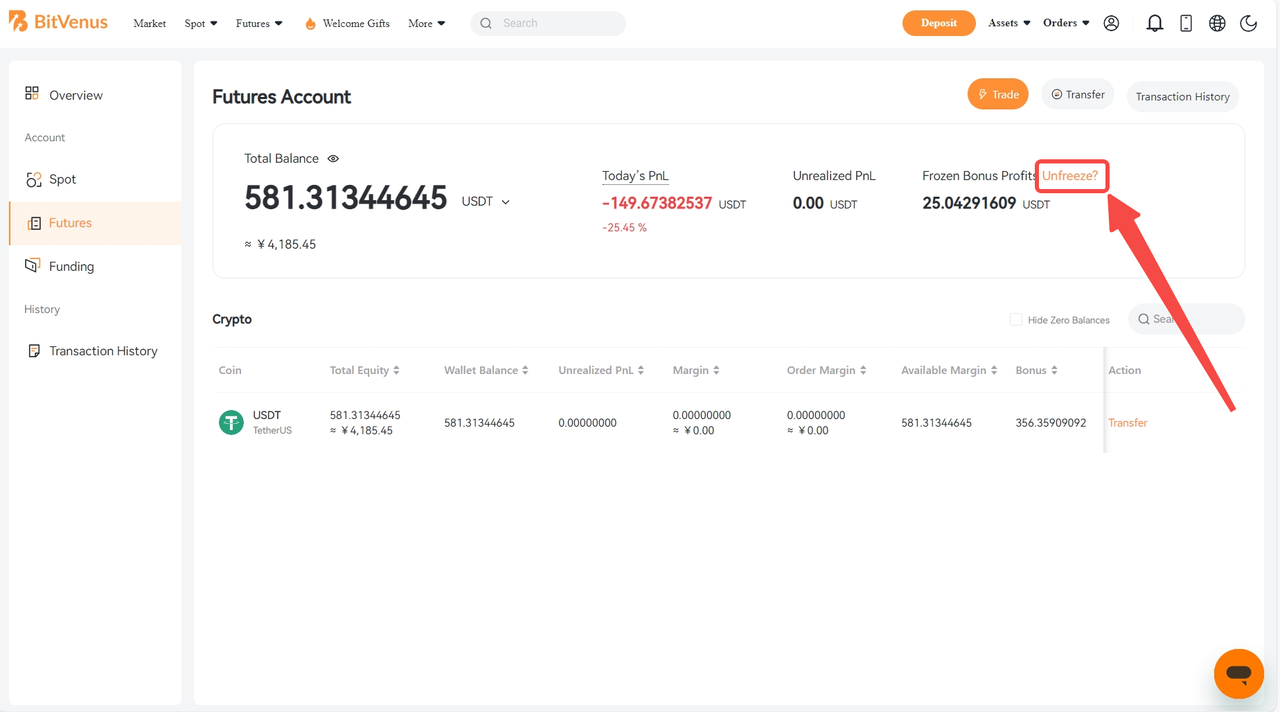The width and height of the screenshot is (1280, 712).
Task: Open the Assets dropdown menu
Action: coord(1009,23)
